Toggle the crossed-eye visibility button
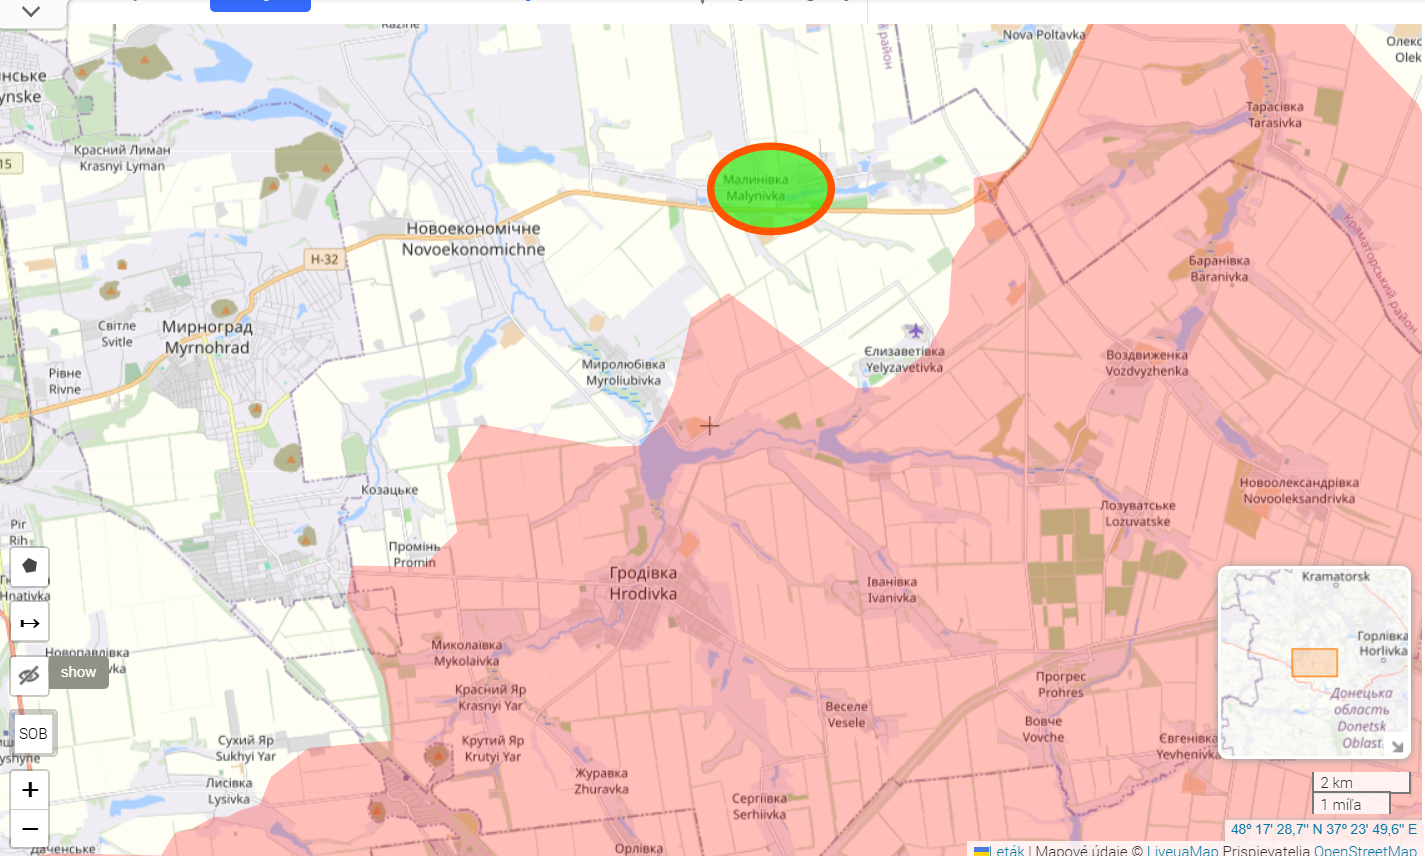Screen dimensions: 1425x856 [x=30, y=675]
